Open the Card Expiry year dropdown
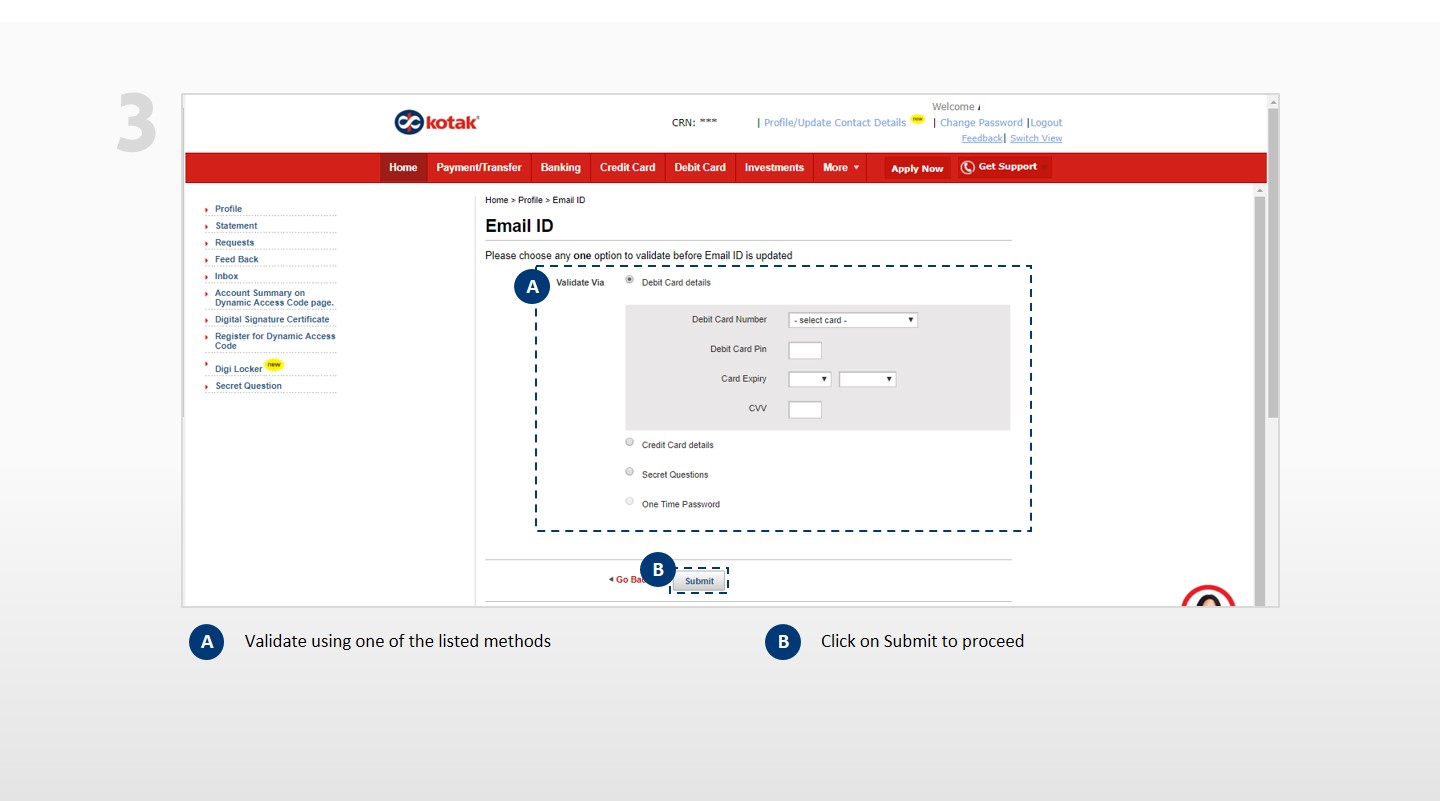This screenshot has width=1440, height=801. 867,380
